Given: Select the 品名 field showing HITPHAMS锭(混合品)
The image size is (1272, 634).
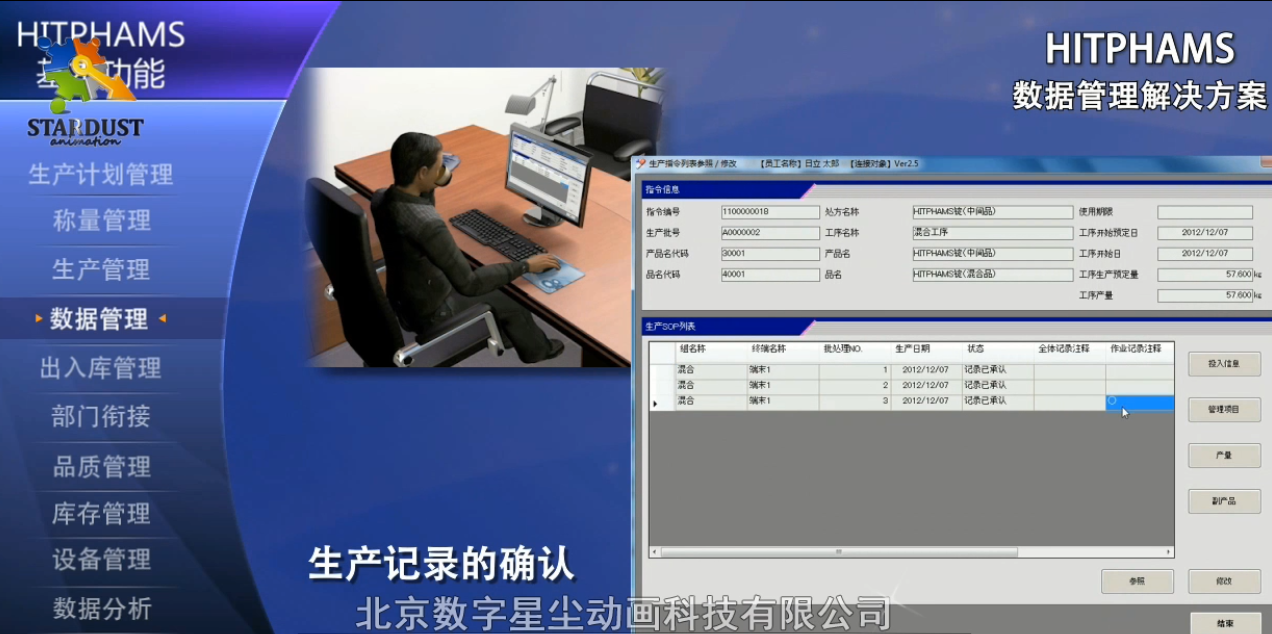Looking at the screenshot, I should click(x=992, y=274).
